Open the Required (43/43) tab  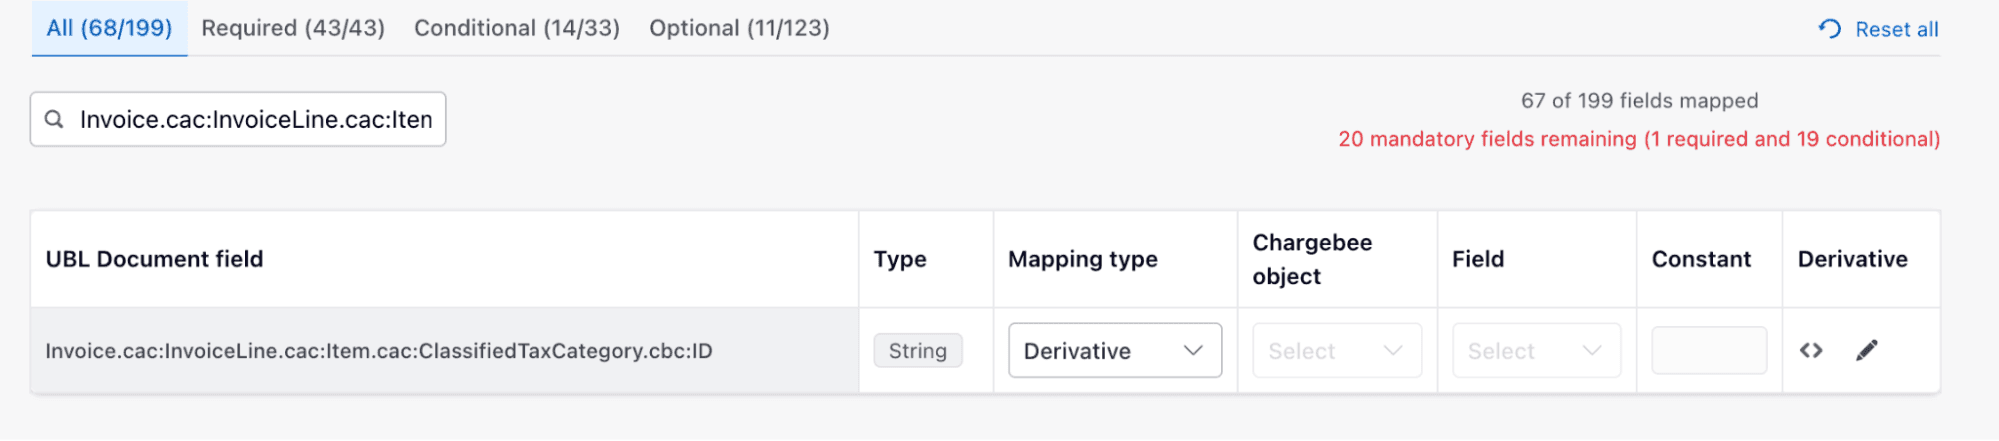pos(293,28)
